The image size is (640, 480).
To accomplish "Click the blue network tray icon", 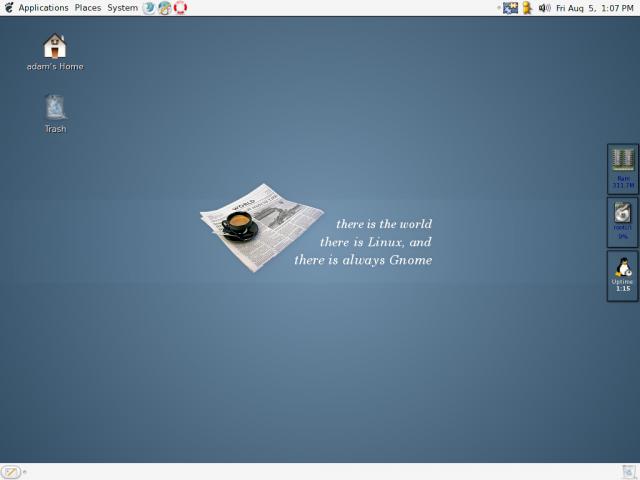I will [510, 8].
